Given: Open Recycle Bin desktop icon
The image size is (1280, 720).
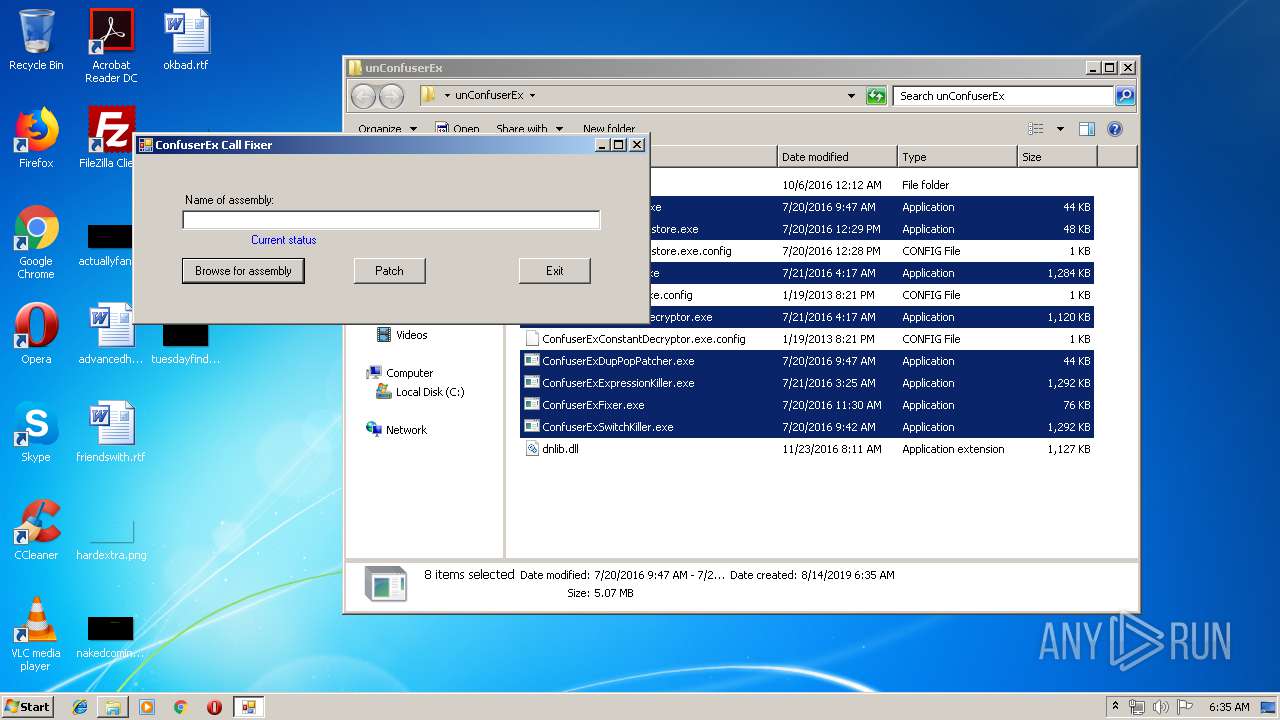Looking at the screenshot, I should 36,40.
